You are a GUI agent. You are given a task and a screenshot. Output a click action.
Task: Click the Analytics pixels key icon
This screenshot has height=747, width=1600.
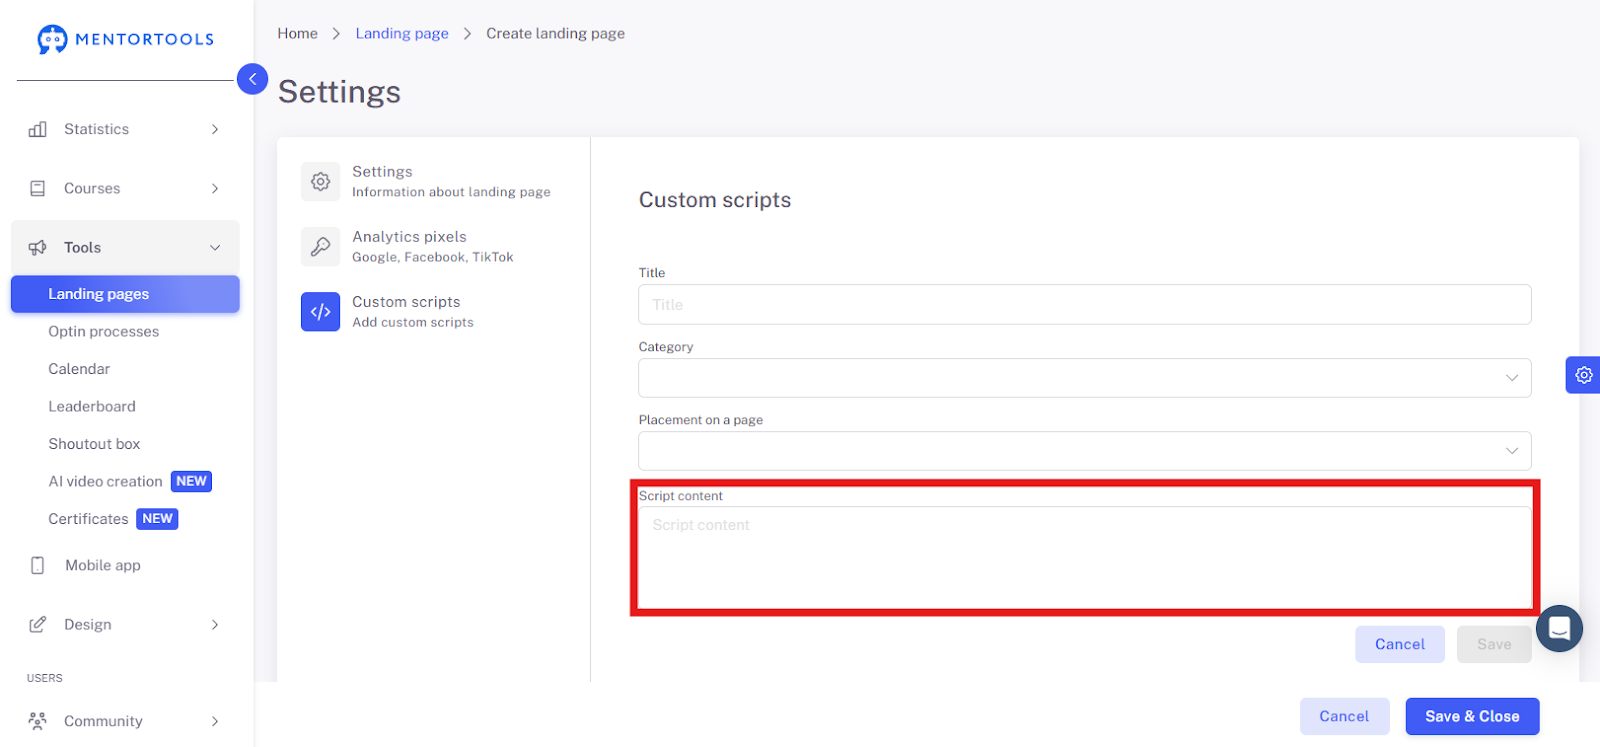tap(320, 247)
